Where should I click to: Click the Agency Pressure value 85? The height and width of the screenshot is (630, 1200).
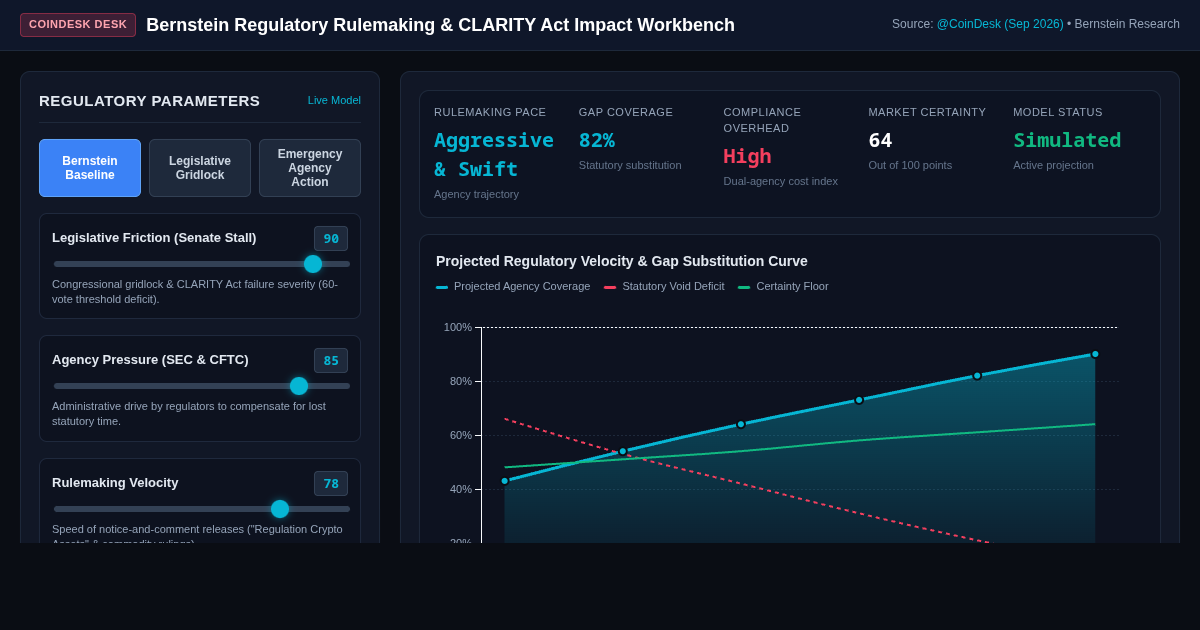click(331, 360)
